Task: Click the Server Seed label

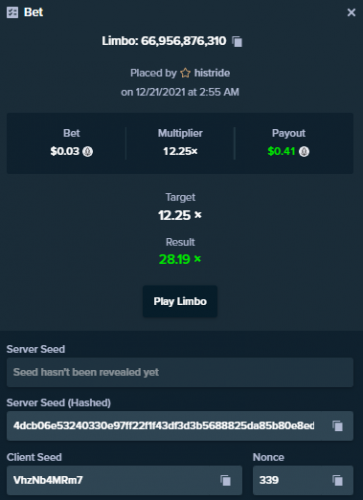Action: (x=36, y=349)
